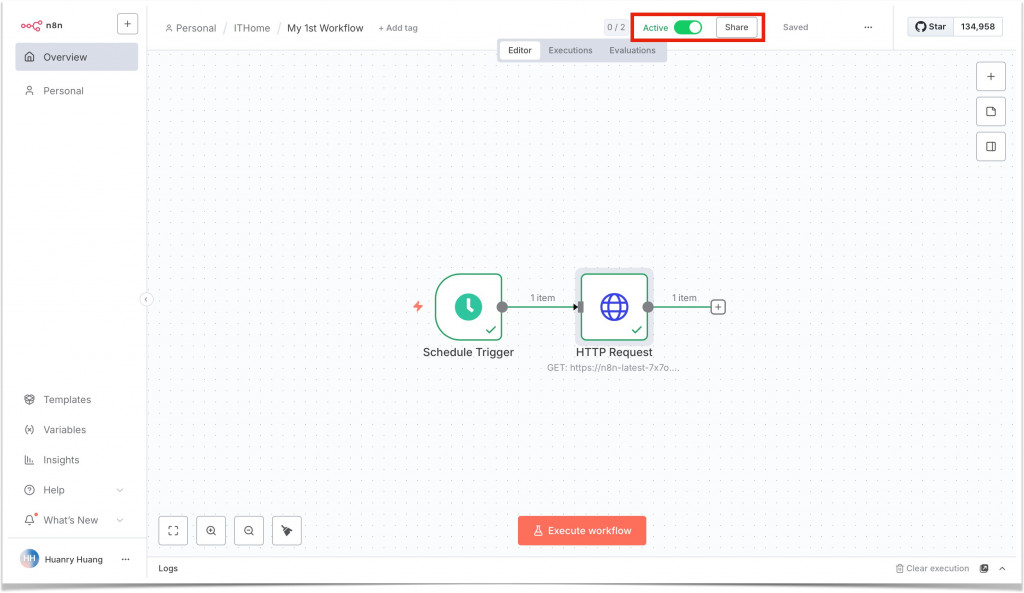Click the Personal breadcrumb link
This screenshot has height=593, width=1024.
coord(191,28)
